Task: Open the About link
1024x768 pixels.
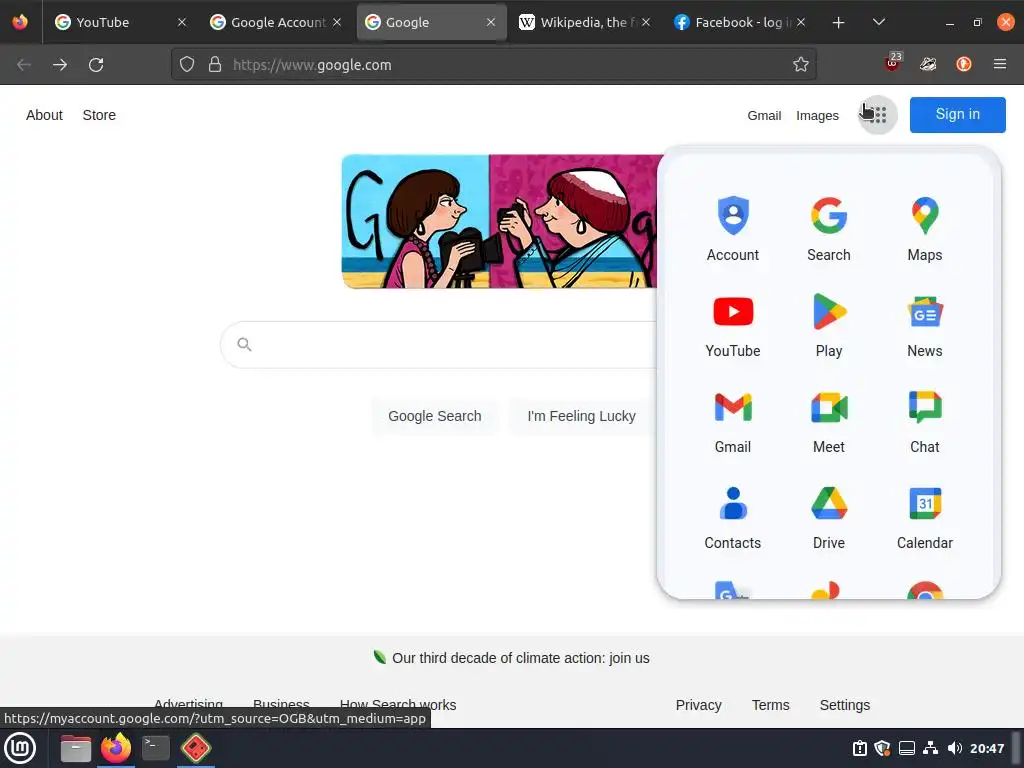Action: coord(44,115)
